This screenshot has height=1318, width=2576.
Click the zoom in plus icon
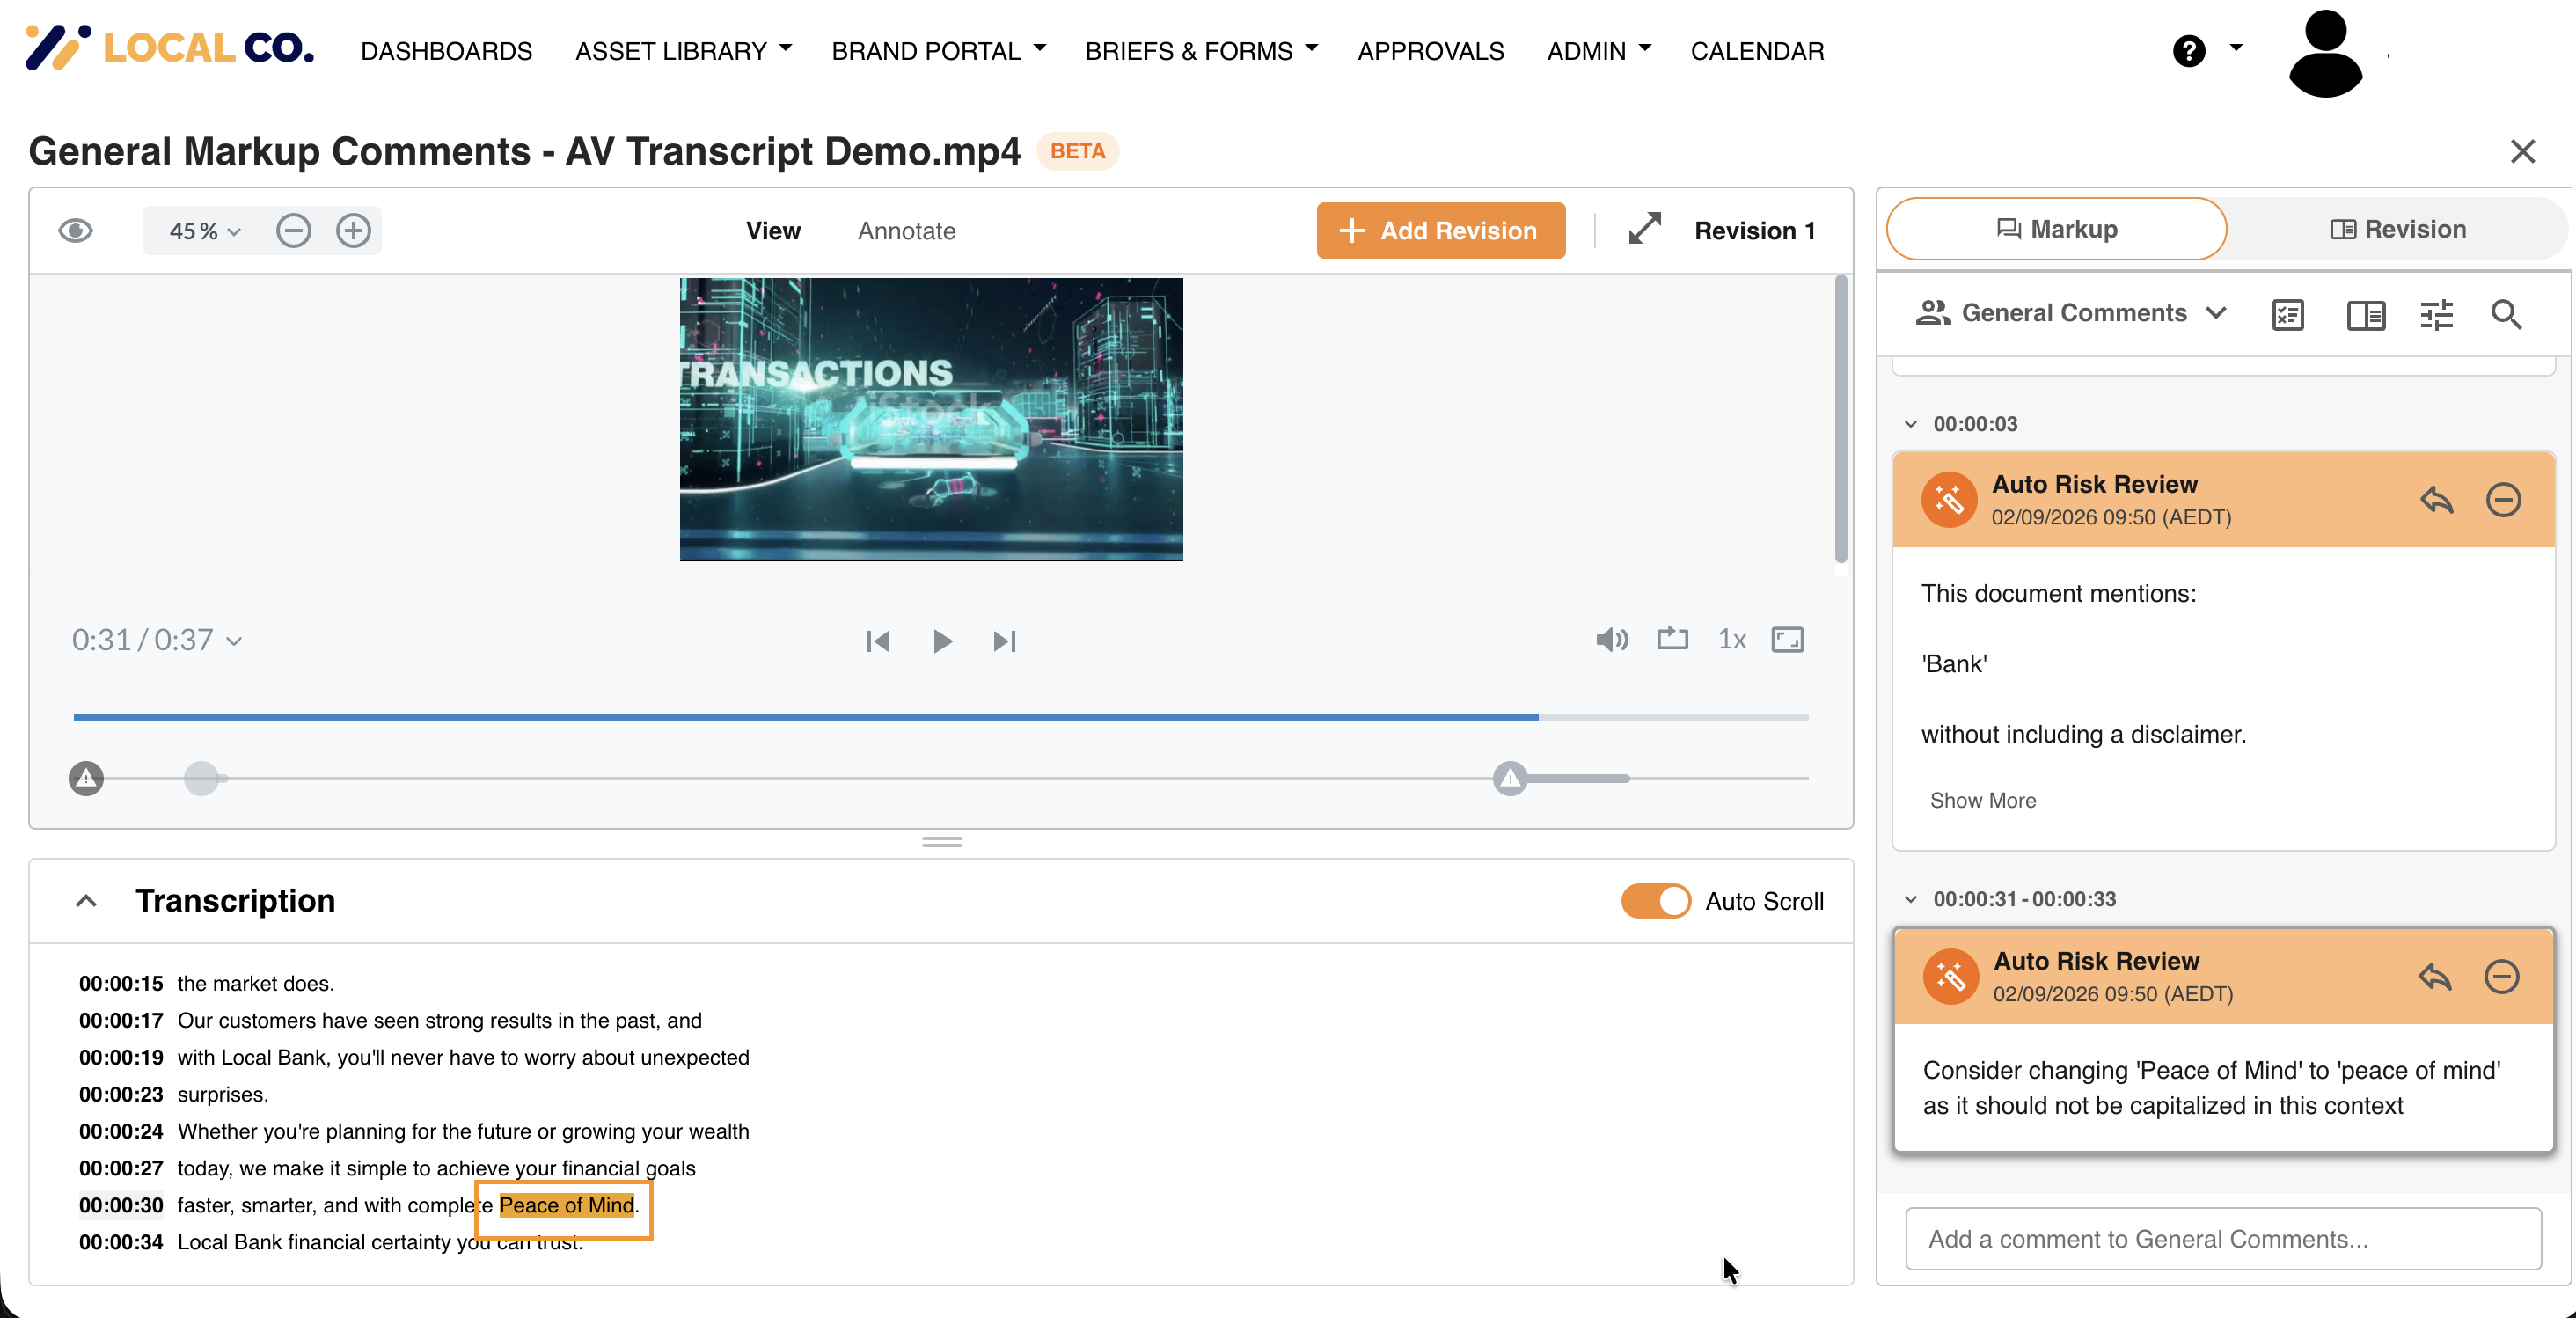coord(353,231)
